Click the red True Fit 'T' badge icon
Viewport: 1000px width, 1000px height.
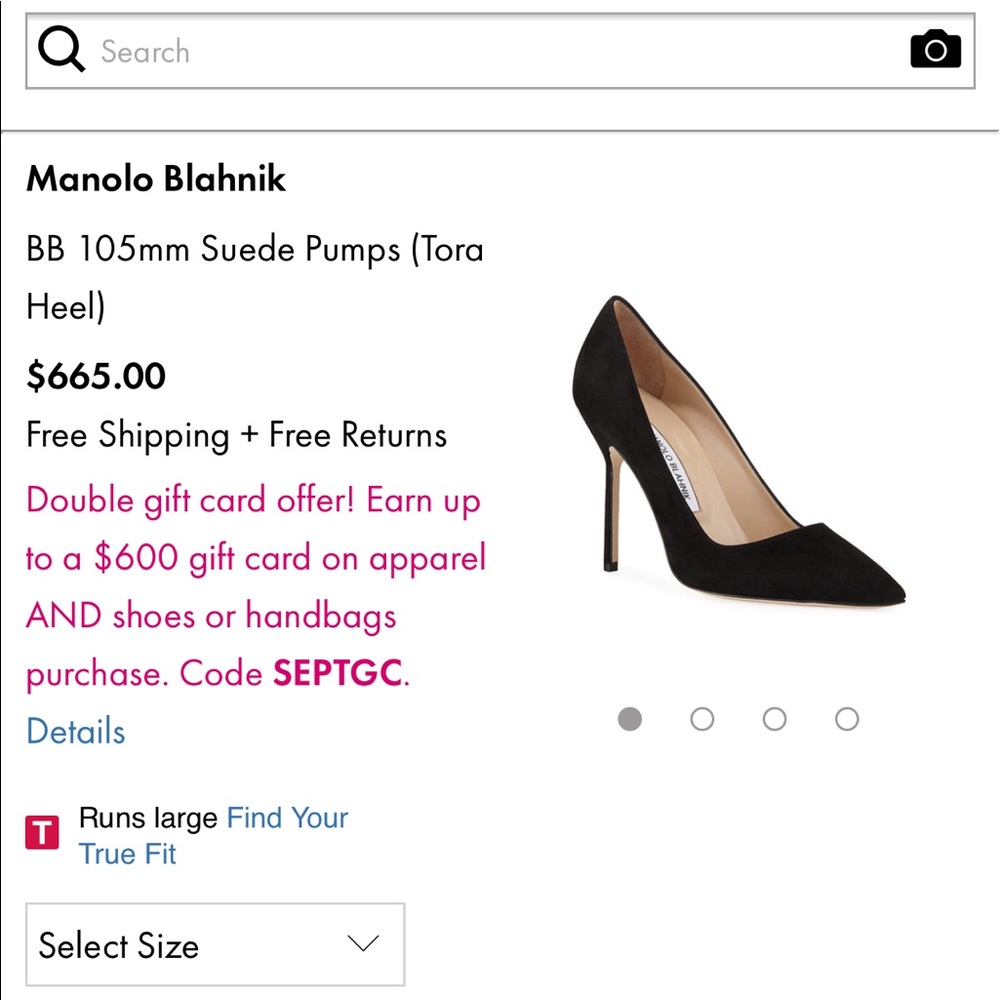pyautogui.click(x=44, y=832)
